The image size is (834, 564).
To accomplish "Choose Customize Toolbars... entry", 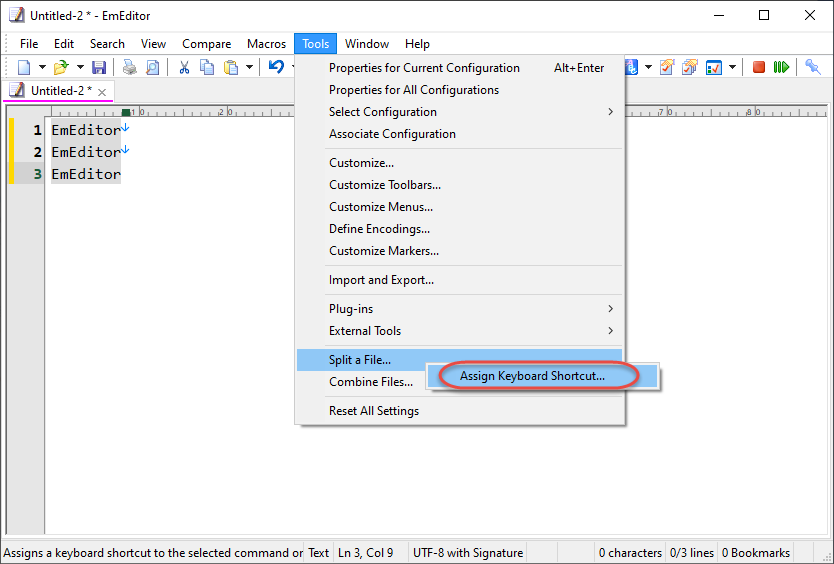I will (460, 185).
